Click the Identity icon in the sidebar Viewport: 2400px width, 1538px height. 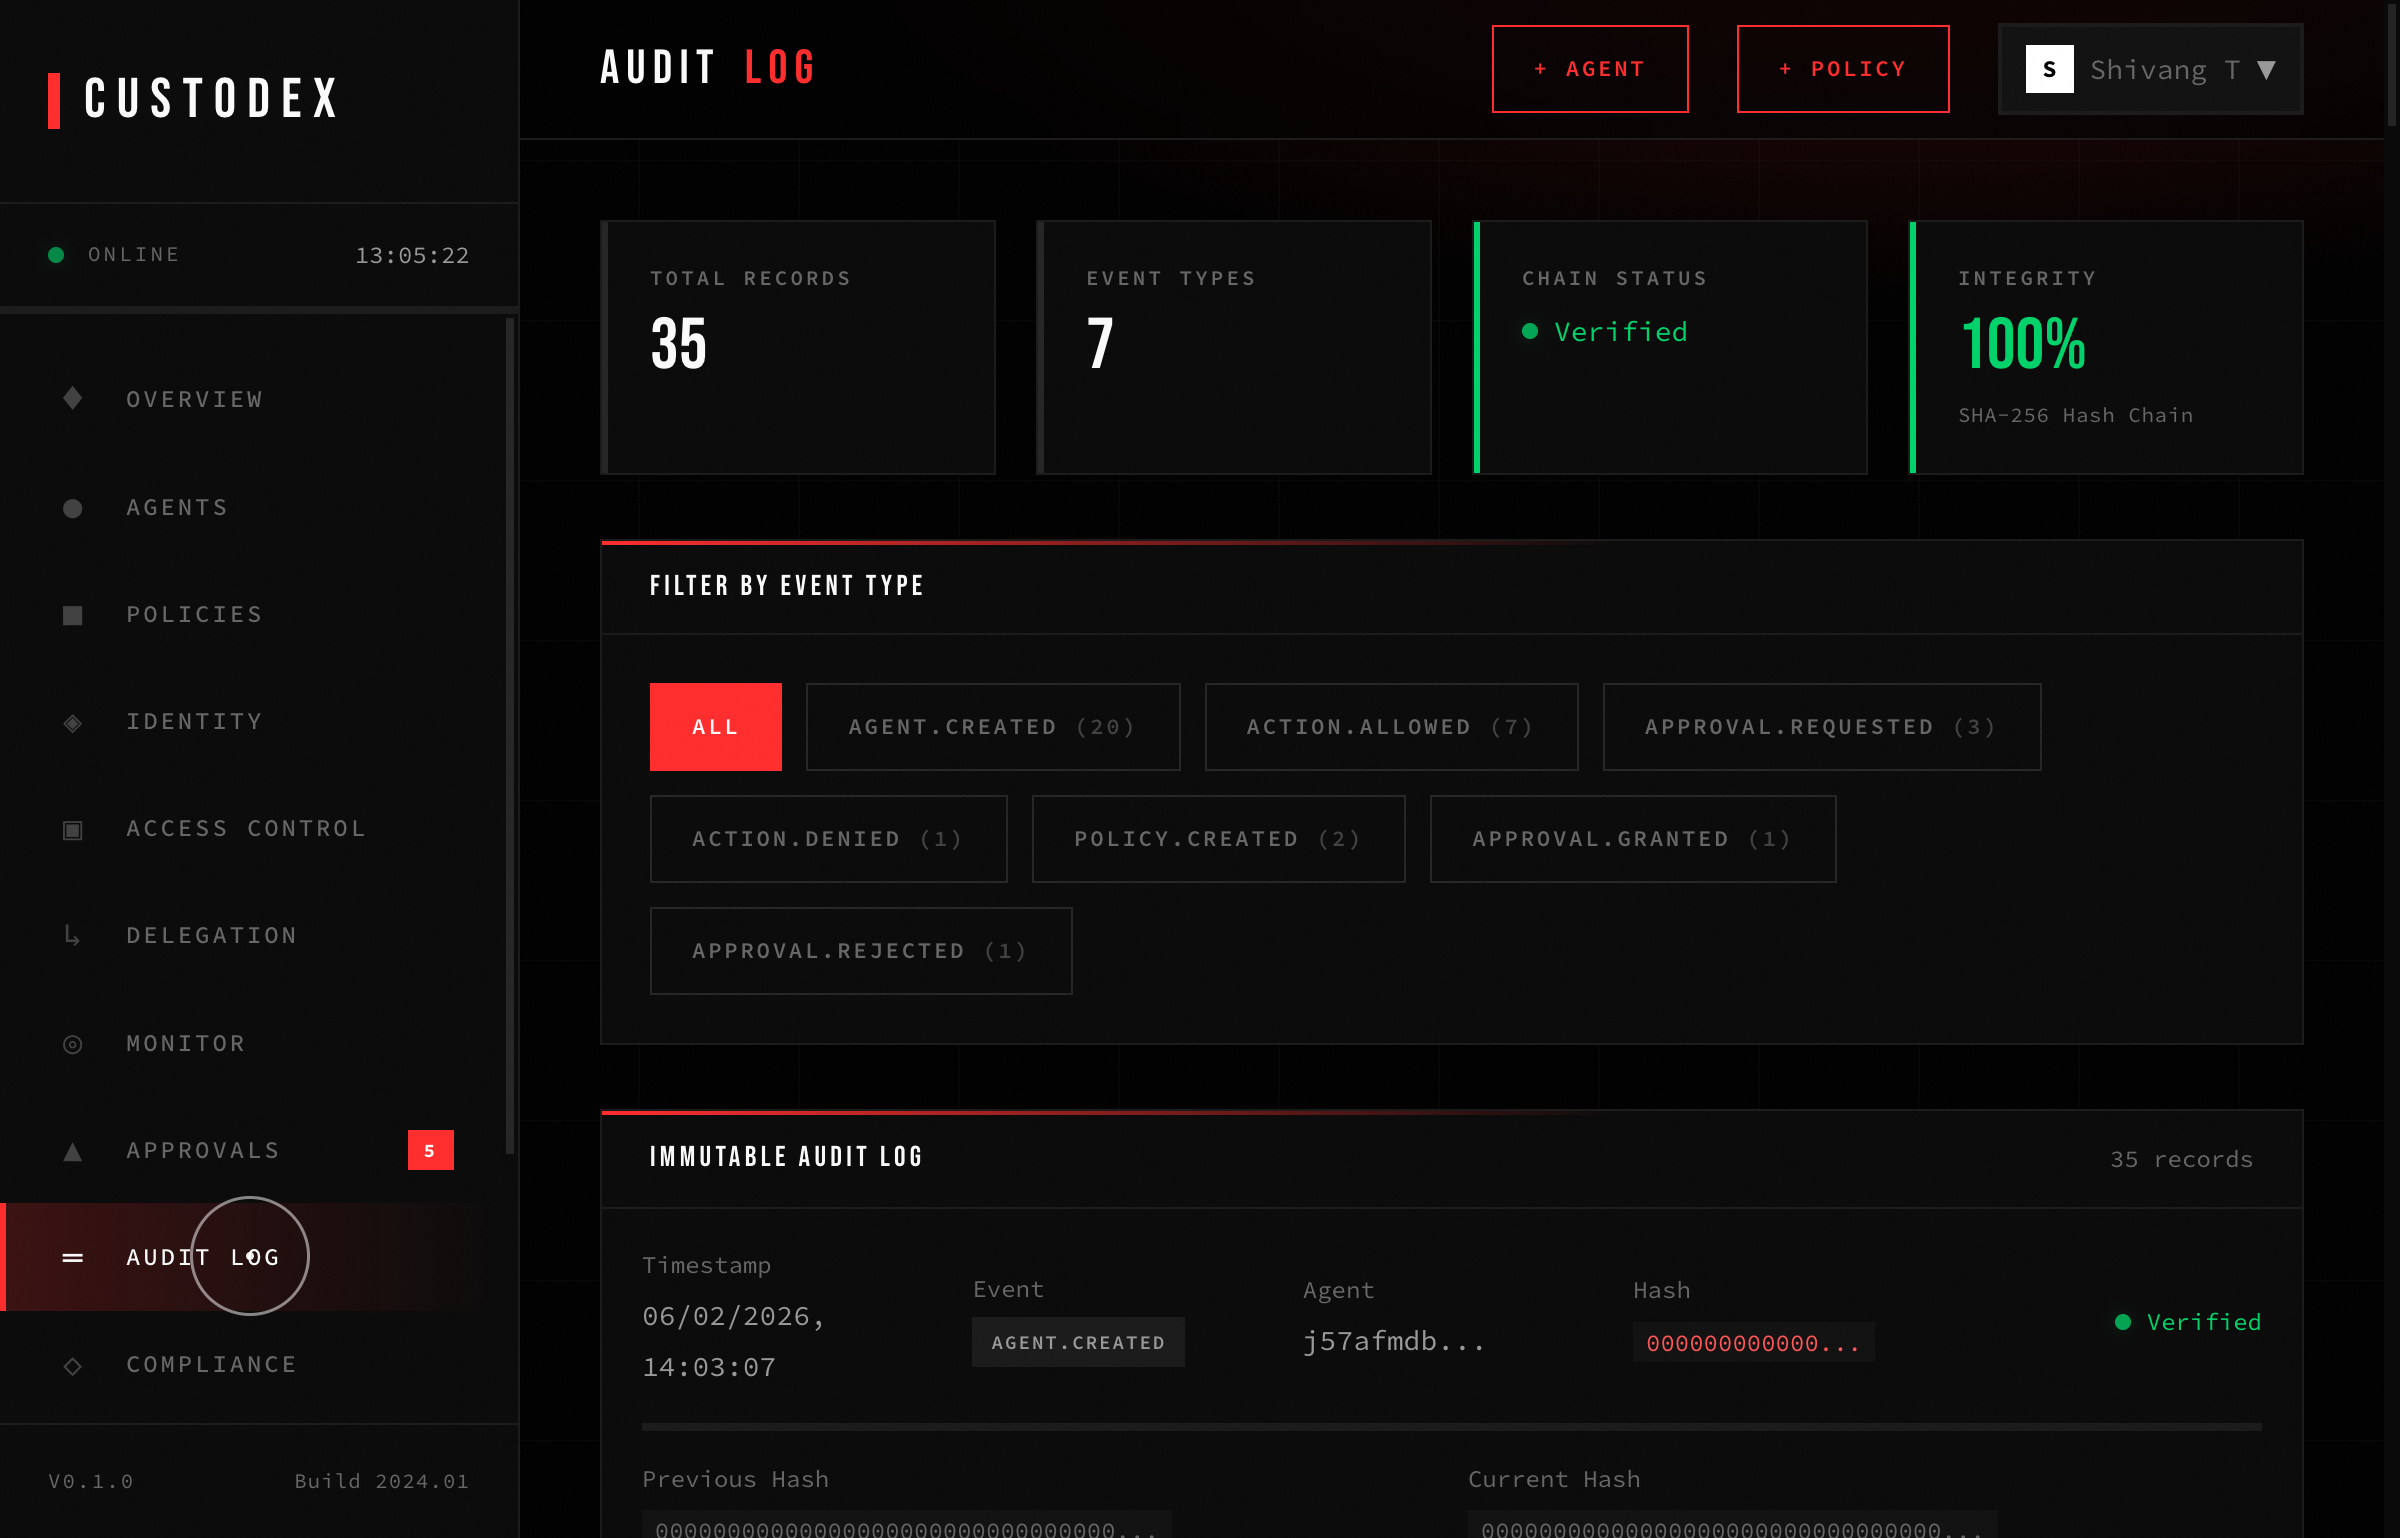(x=71, y=721)
